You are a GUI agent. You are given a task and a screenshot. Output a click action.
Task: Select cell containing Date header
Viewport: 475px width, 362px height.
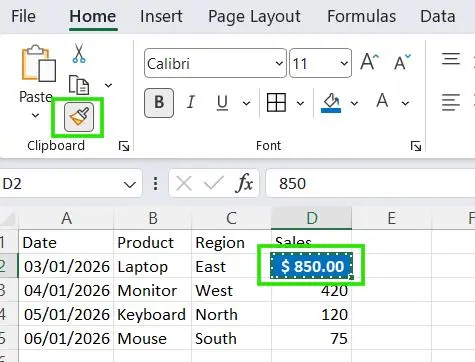(66, 242)
